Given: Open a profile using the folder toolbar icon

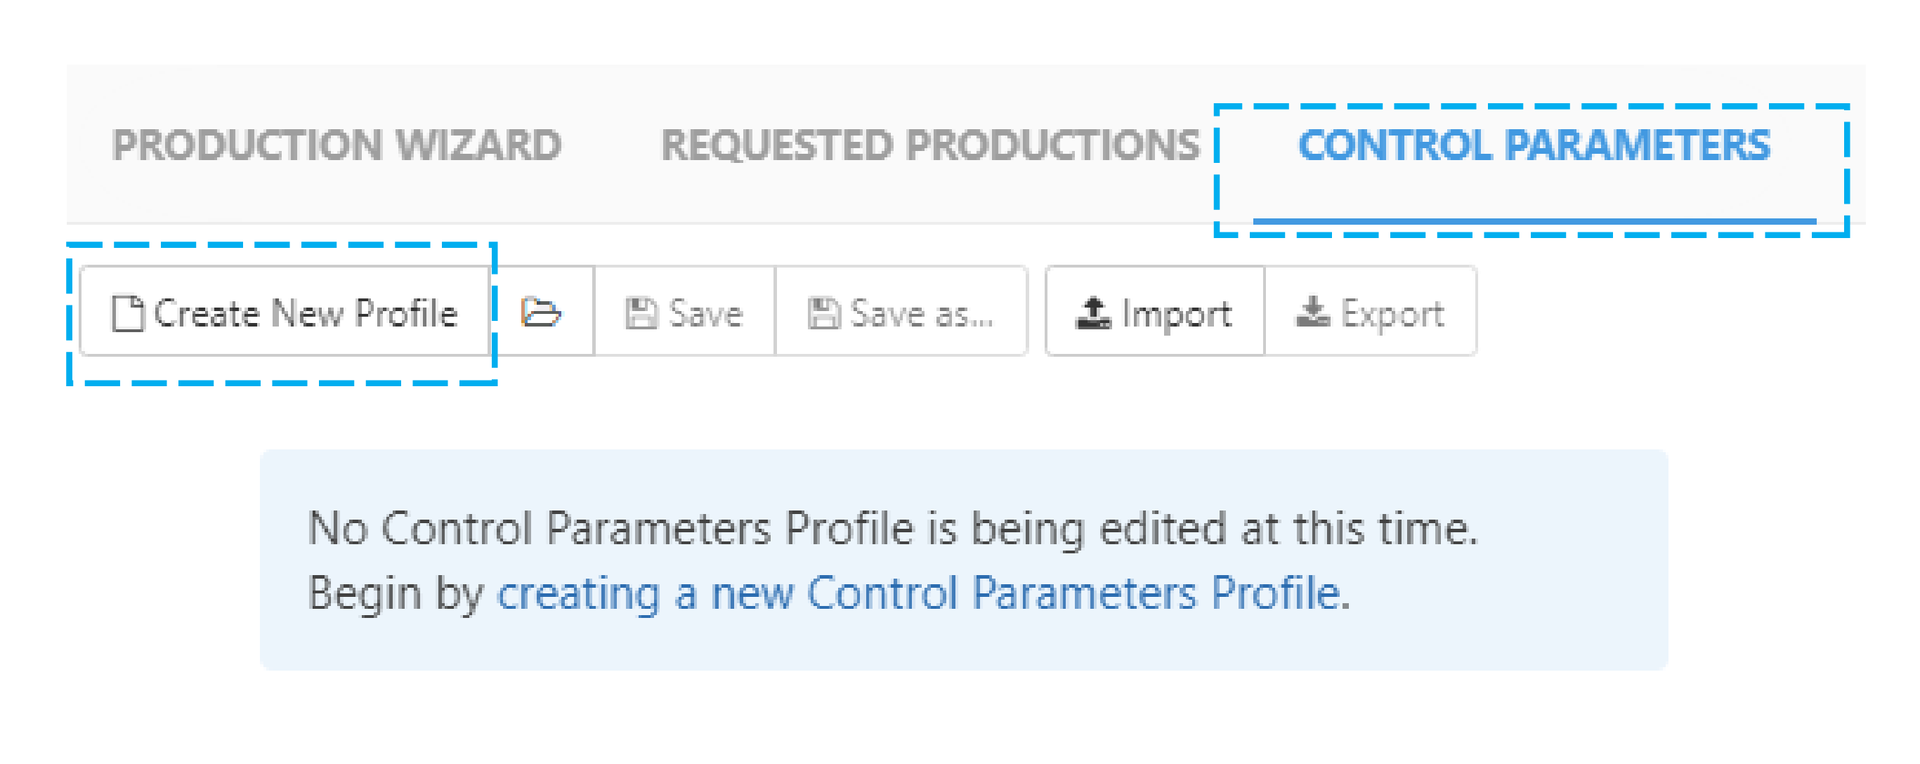Looking at the screenshot, I should click(x=540, y=312).
